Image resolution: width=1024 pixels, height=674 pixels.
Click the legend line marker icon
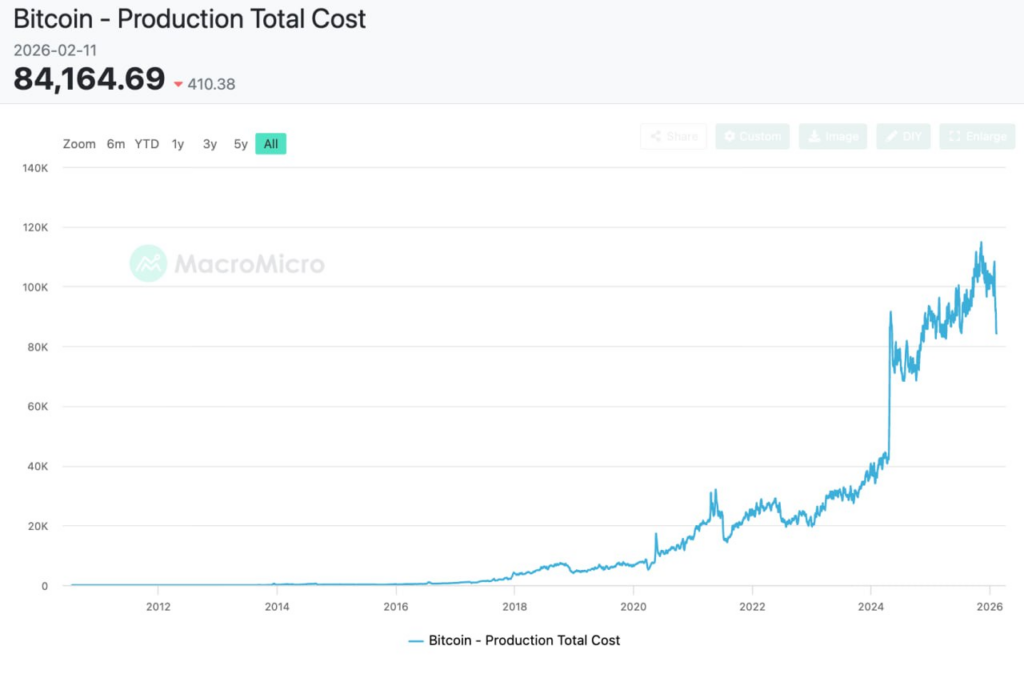[416, 640]
